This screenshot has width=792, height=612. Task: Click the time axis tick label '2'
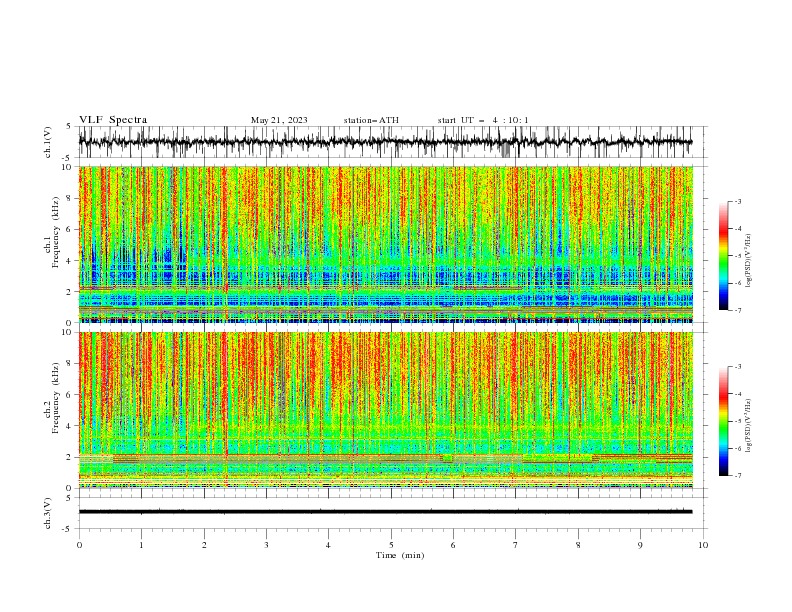click(x=204, y=545)
